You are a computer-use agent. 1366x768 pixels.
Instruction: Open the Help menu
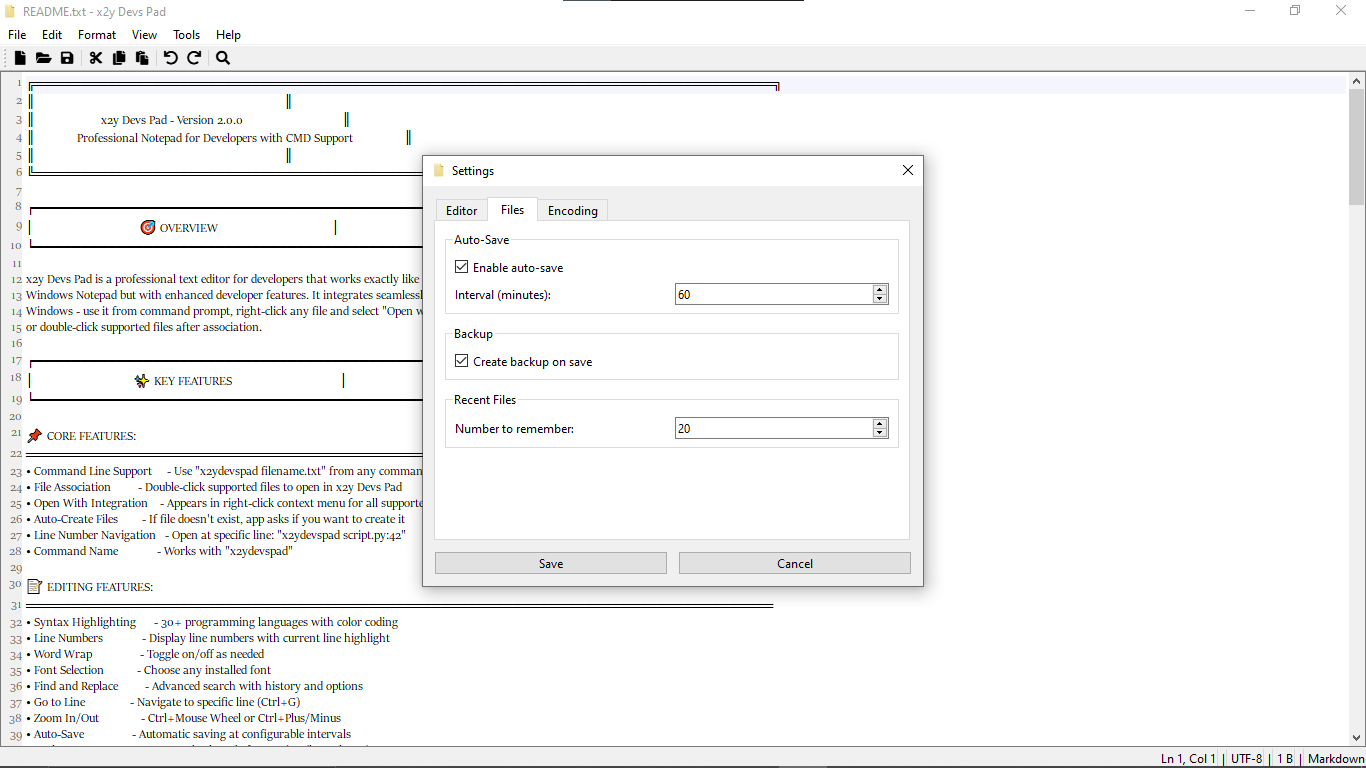(229, 35)
